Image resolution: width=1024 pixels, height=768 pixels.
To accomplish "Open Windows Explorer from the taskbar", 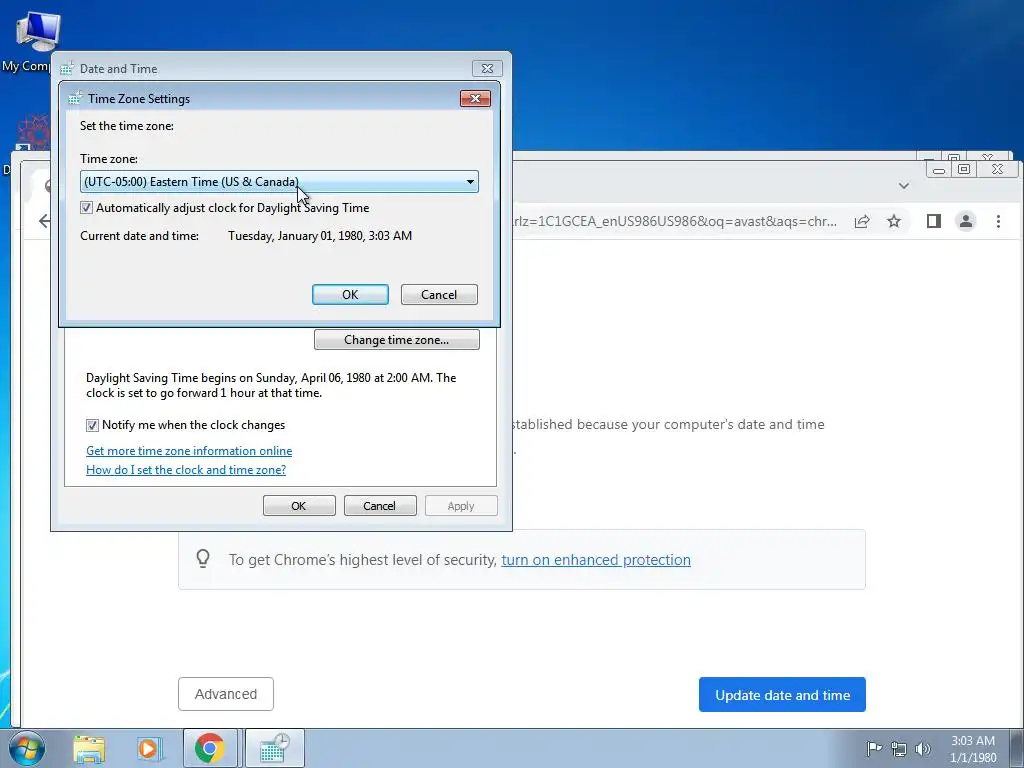I will [x=89, y=748].
